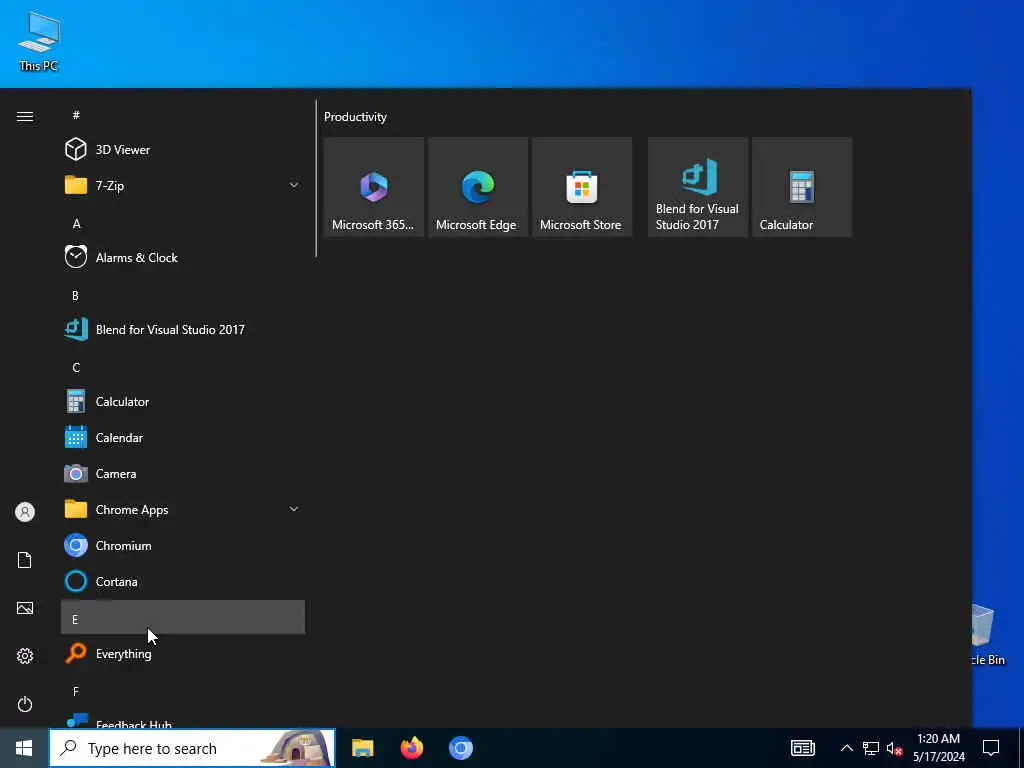The height and width of the screenshot is (768, 1024).
Task: Click the Productivity group title
Action: (355, 117)
